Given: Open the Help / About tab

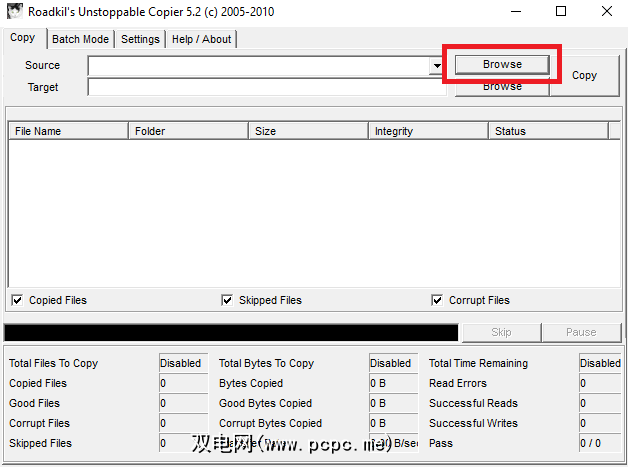Looking at the screenshot, I should [x=201, y=39].
